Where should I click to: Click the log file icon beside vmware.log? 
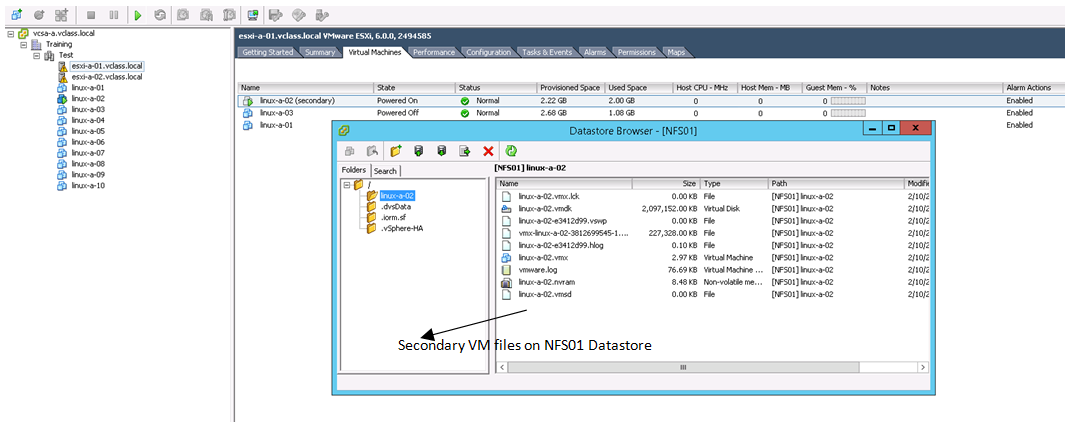coord(506,270)
